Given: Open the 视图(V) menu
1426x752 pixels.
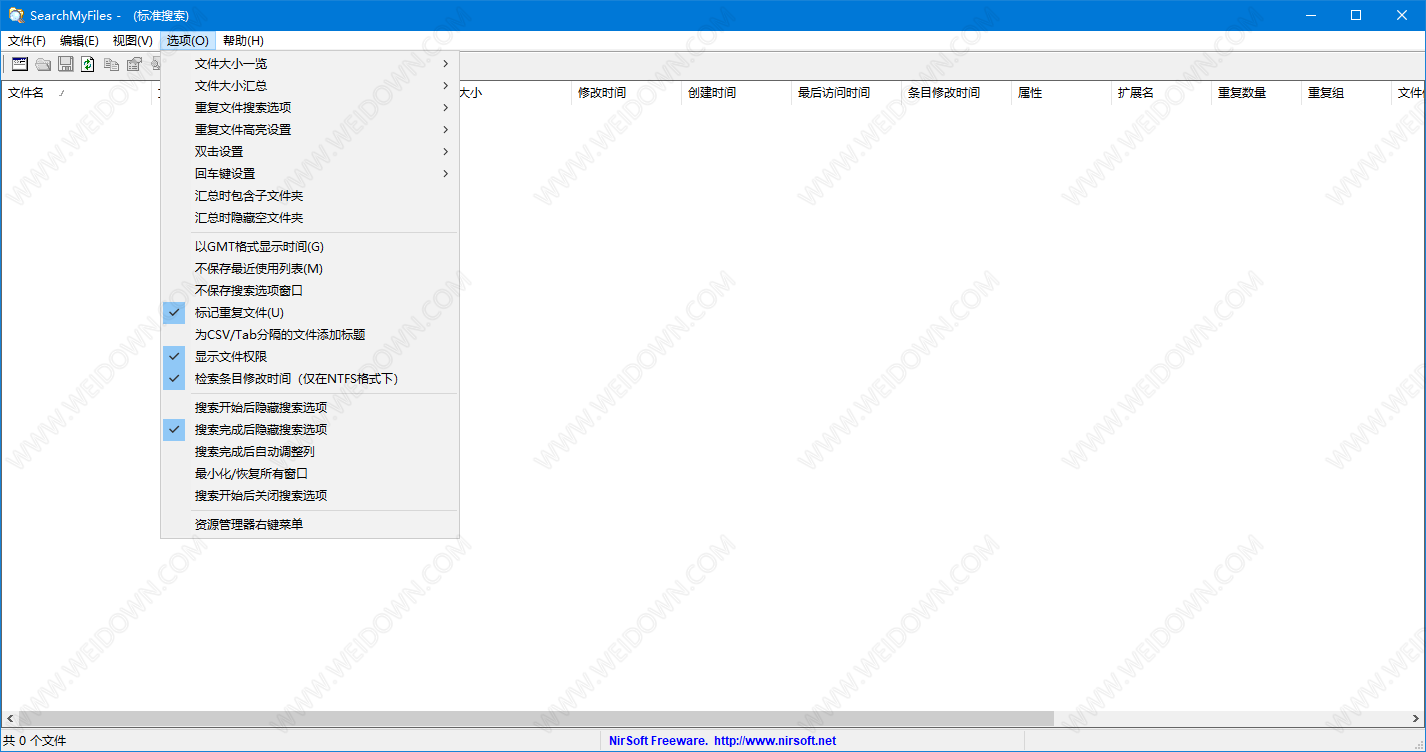Looking at the screenshot, I should pyautogui.click(x=133, y=41).
